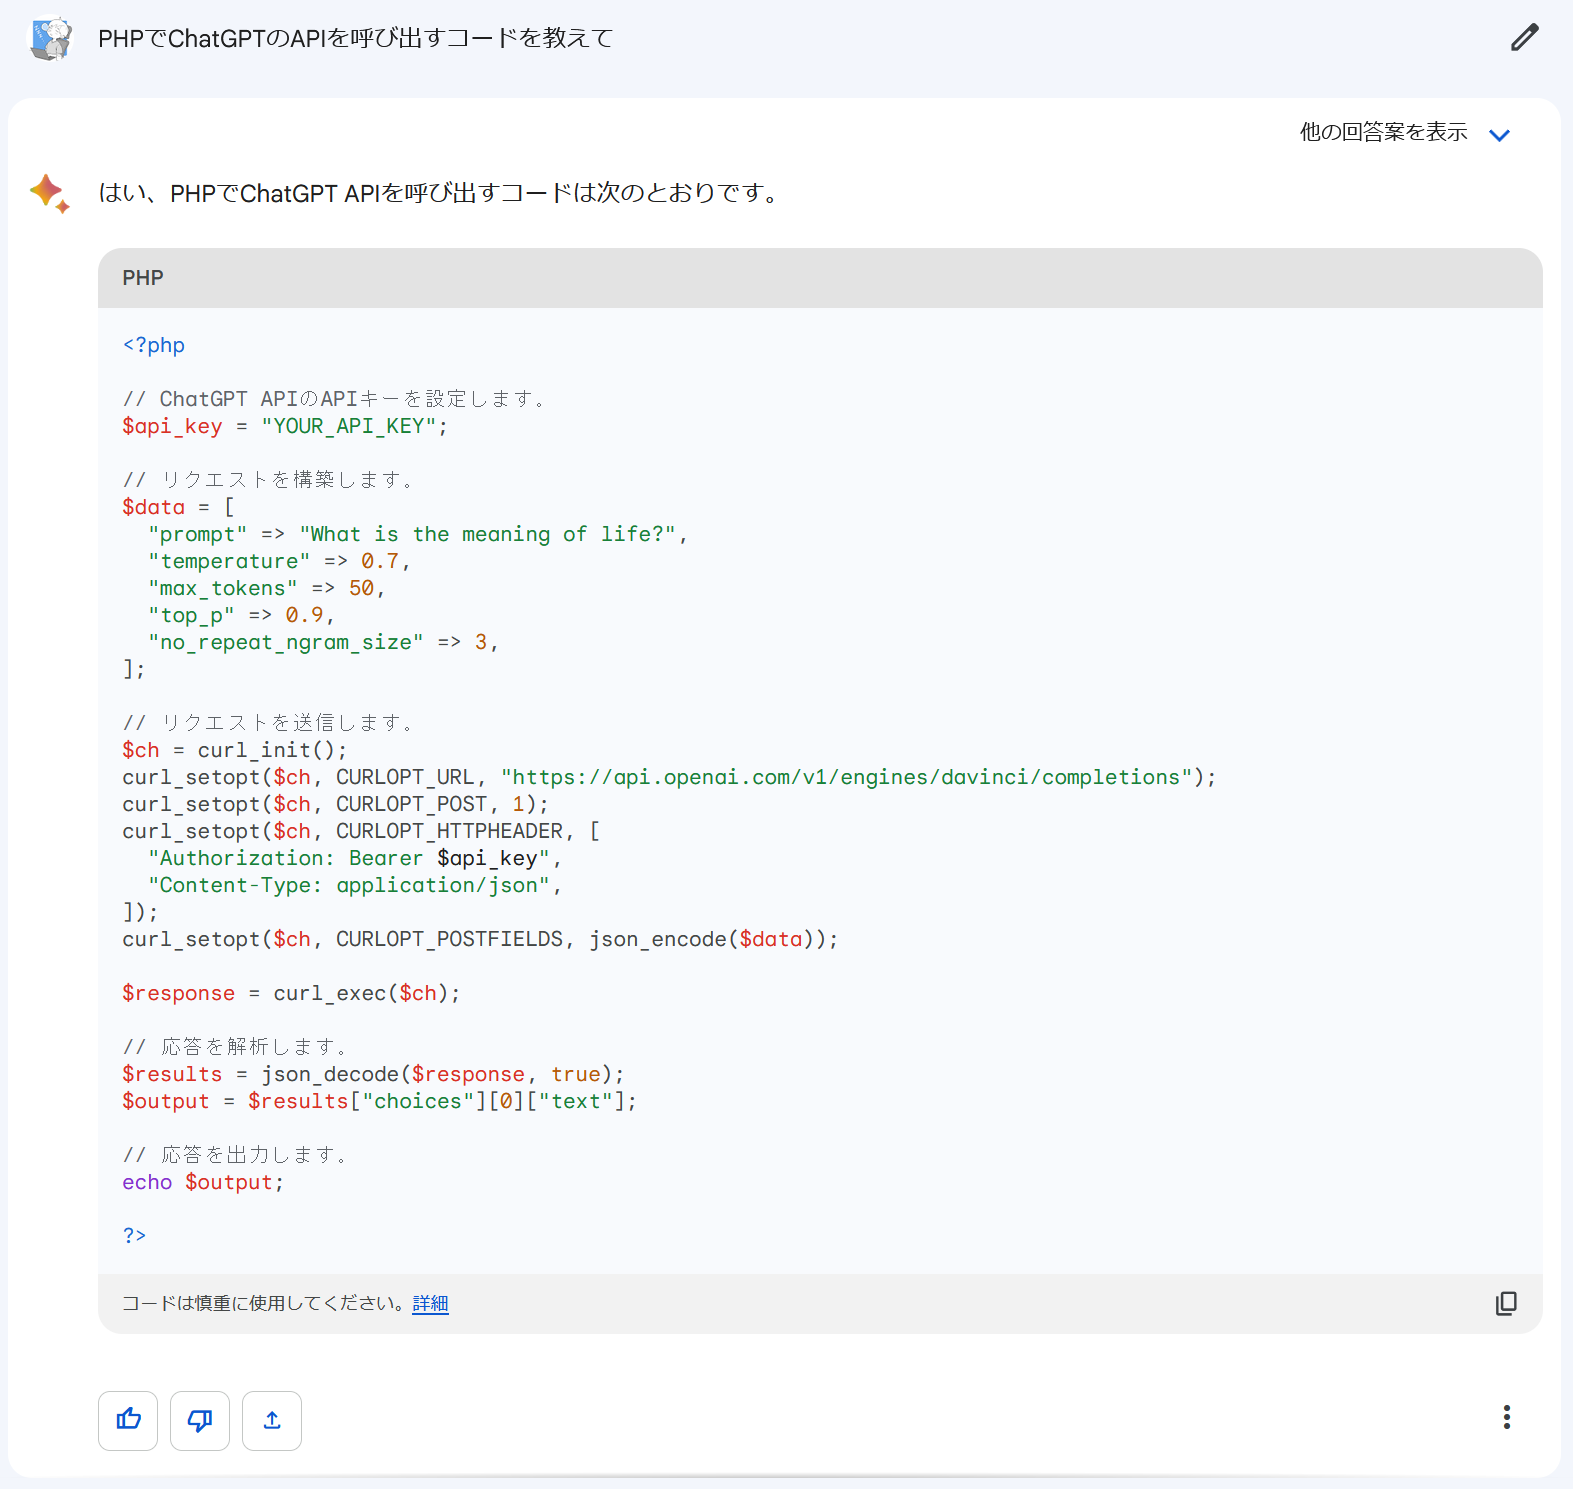Screen dimensions: 1573x1489
Task: Copy the PHP code with the copy icon
Action: click(x=1506, y=1303)
